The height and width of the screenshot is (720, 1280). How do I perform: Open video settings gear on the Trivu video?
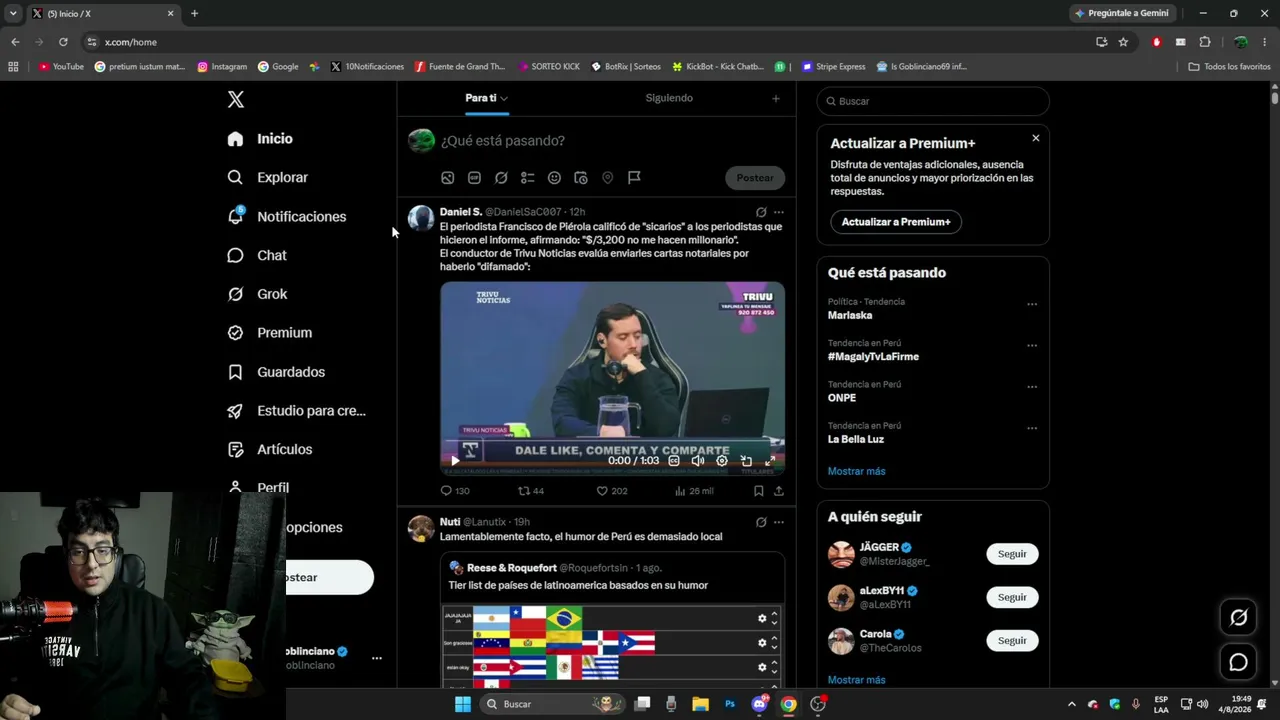click(x=722, y=461)
